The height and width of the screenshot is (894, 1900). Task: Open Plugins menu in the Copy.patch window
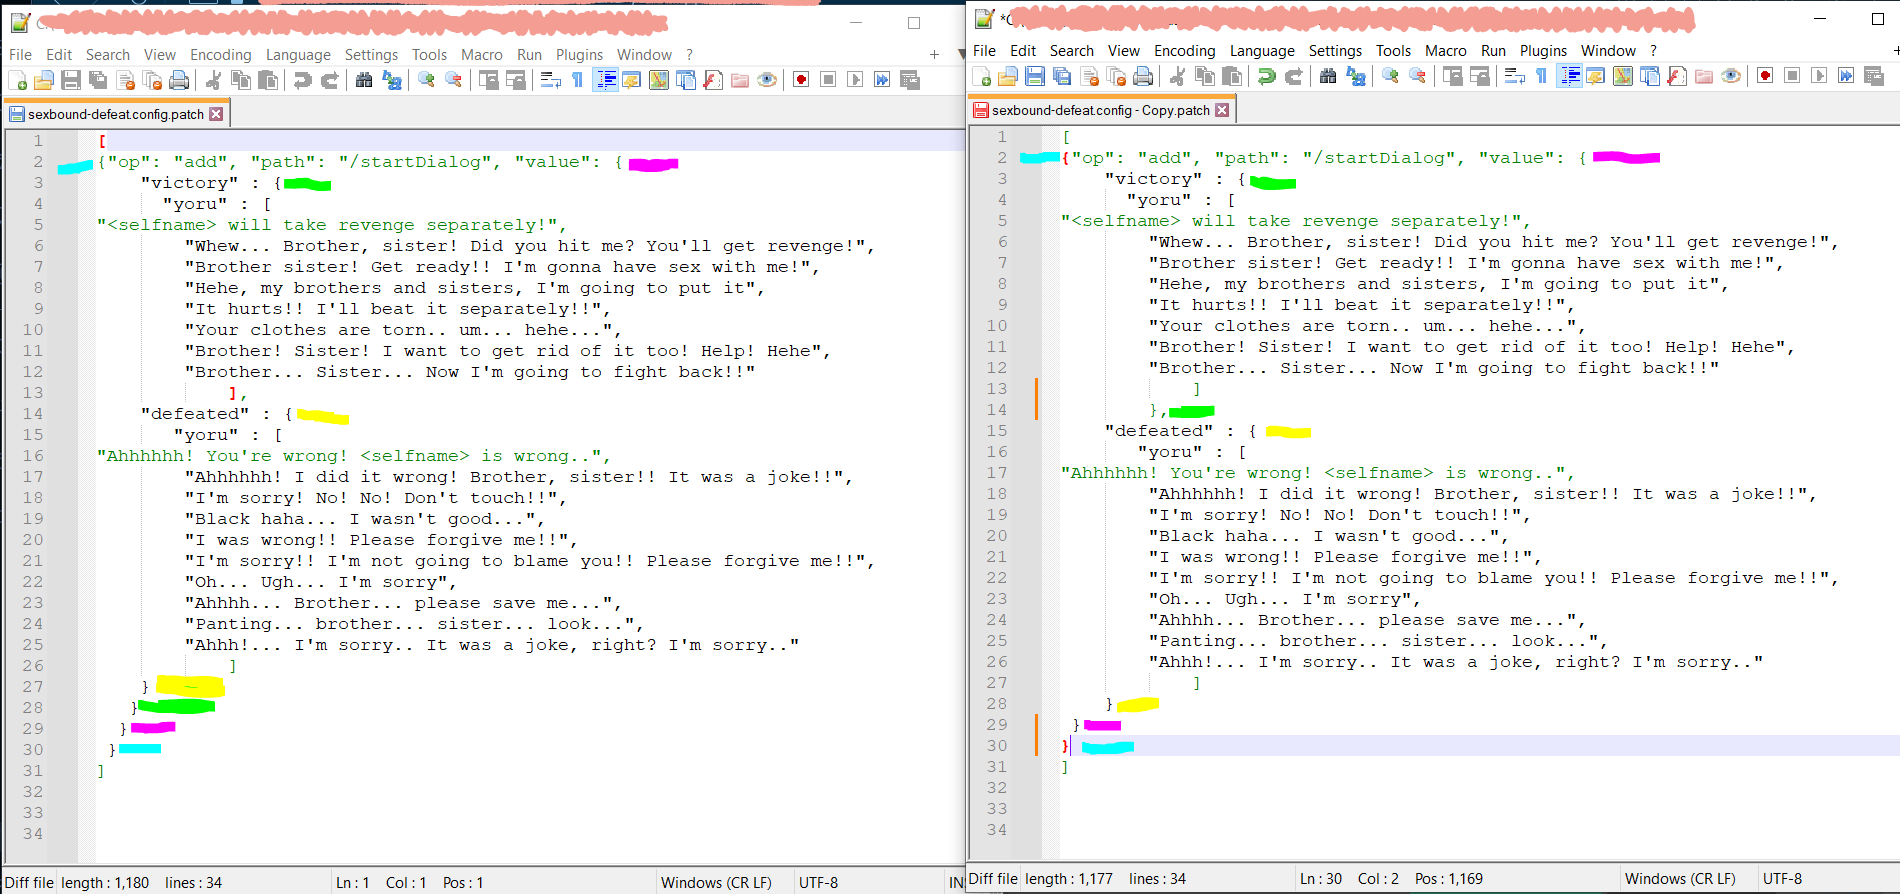(x=1543, y=51)
